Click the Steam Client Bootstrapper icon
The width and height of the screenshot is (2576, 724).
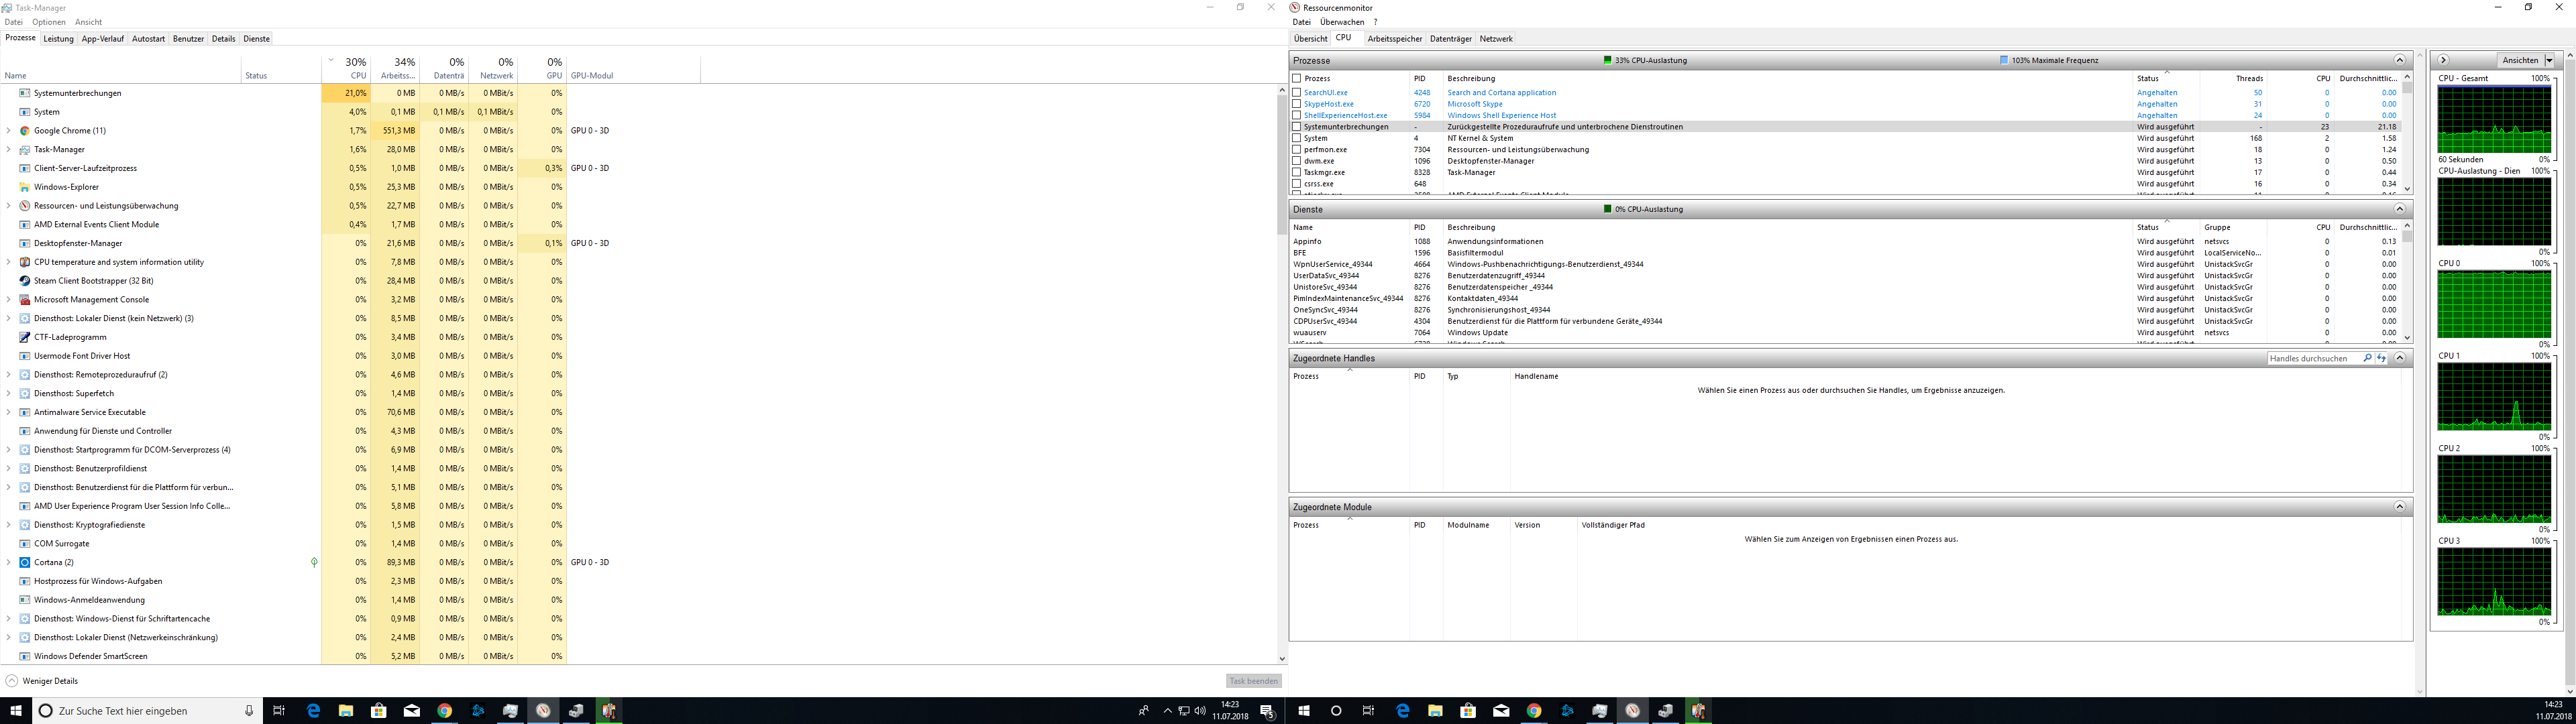tap(25, 281)
